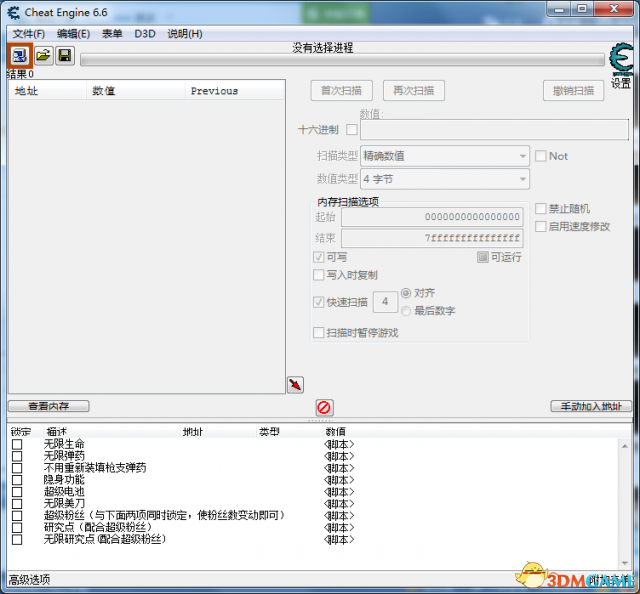Viewport: 640px width, 594px height.
Task: Expand the 数值类型 dropdown
Action: pyautogui.click(x=445, y=179)
